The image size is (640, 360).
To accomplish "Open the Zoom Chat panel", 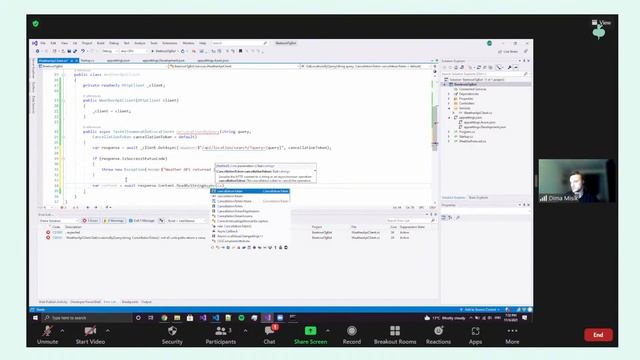I will pyautogui.click(x=269, y=335).
